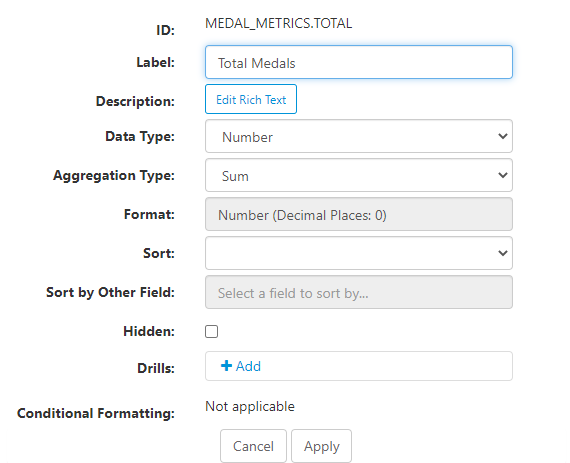Image resolution: width=570 pixels, height=463 pixels.
Task: Click the 'Select a field to sort by' box
Action: pyautogui.click(x=359, y=292)
